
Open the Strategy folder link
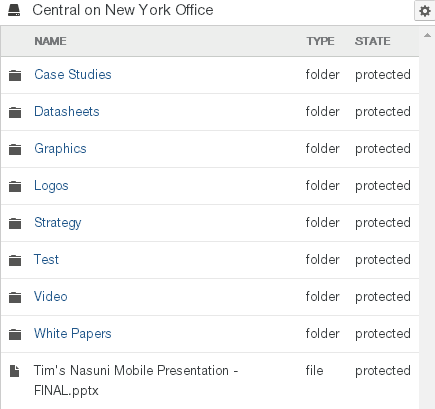pos(58,223)
